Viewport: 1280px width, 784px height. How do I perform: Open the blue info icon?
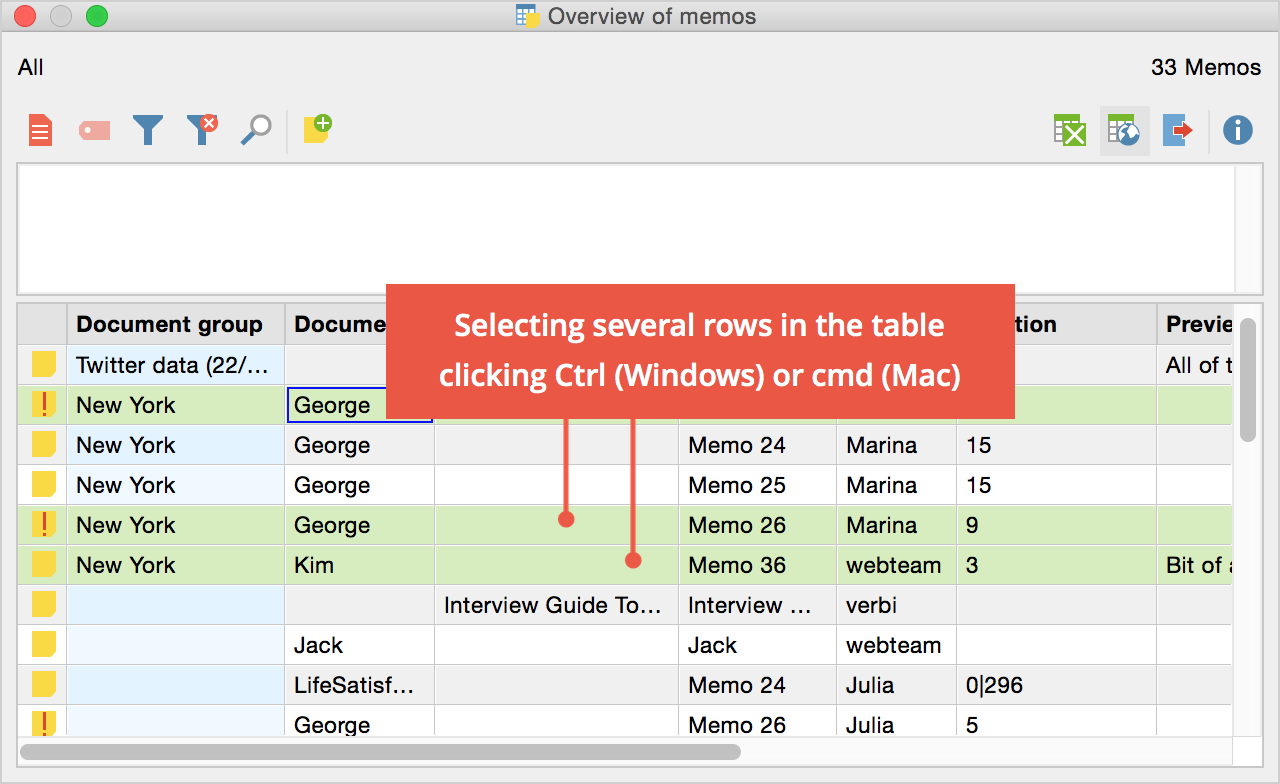1238,130
